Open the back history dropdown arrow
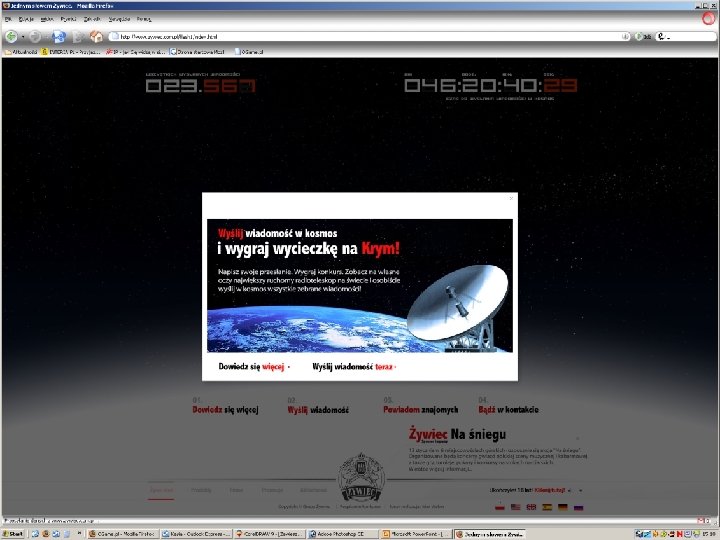Screen dimensions: 720x540 (23, 37)
